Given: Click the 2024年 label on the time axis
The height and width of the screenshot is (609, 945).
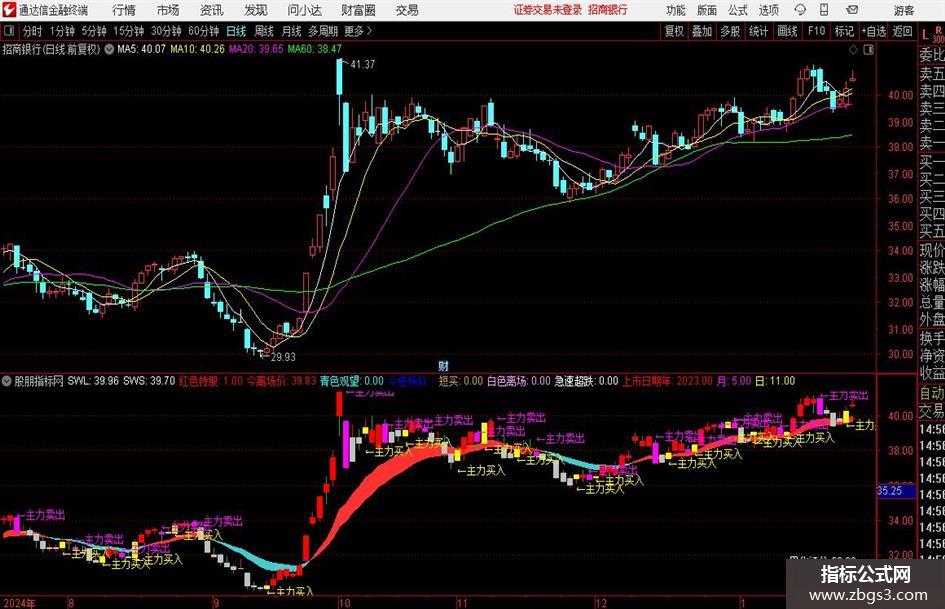Looking at the screenshot, I should (19, 603).
